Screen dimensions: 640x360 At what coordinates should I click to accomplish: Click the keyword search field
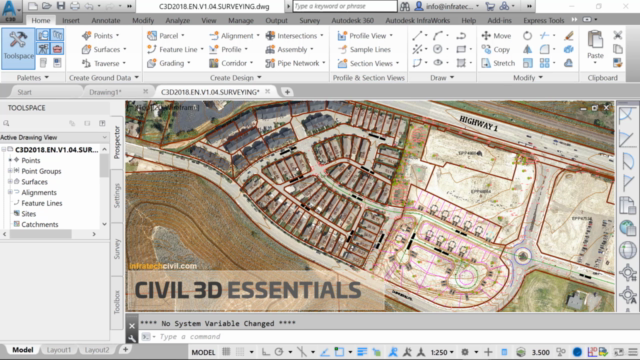pos(345,6)
